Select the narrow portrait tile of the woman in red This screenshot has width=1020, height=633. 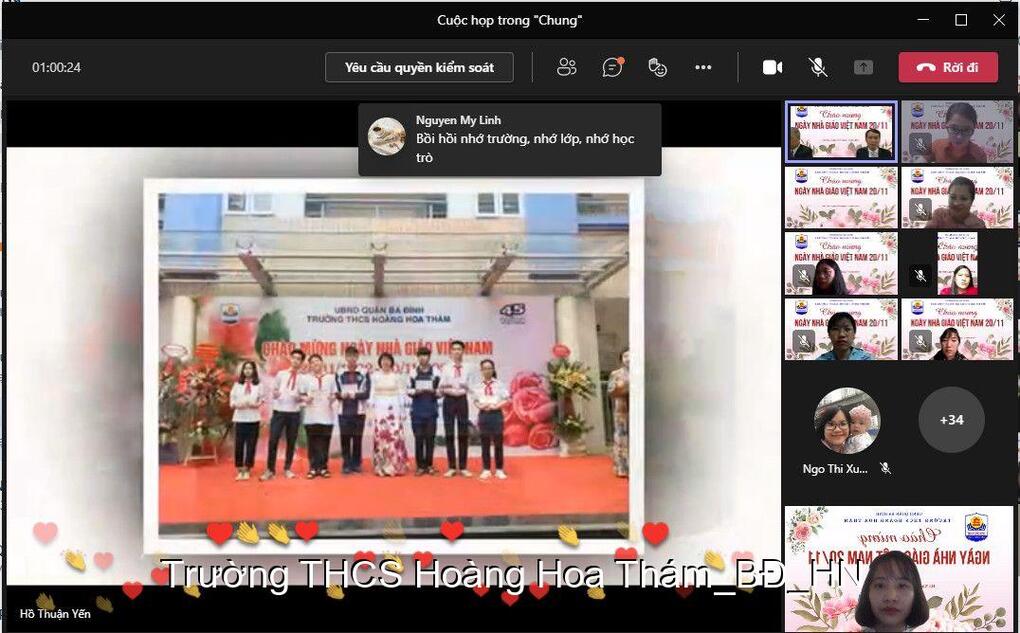coord(957,263)
